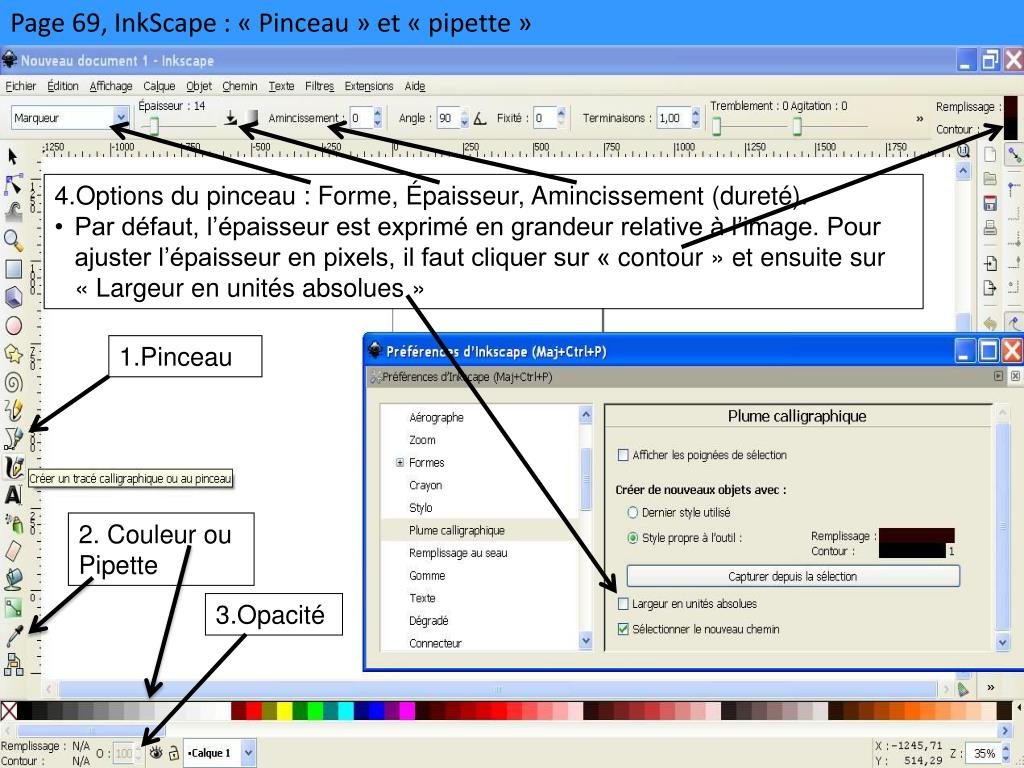Adjust the Terminaisons spinner arrows
The image size is (1024, 768).
point(696,118)
